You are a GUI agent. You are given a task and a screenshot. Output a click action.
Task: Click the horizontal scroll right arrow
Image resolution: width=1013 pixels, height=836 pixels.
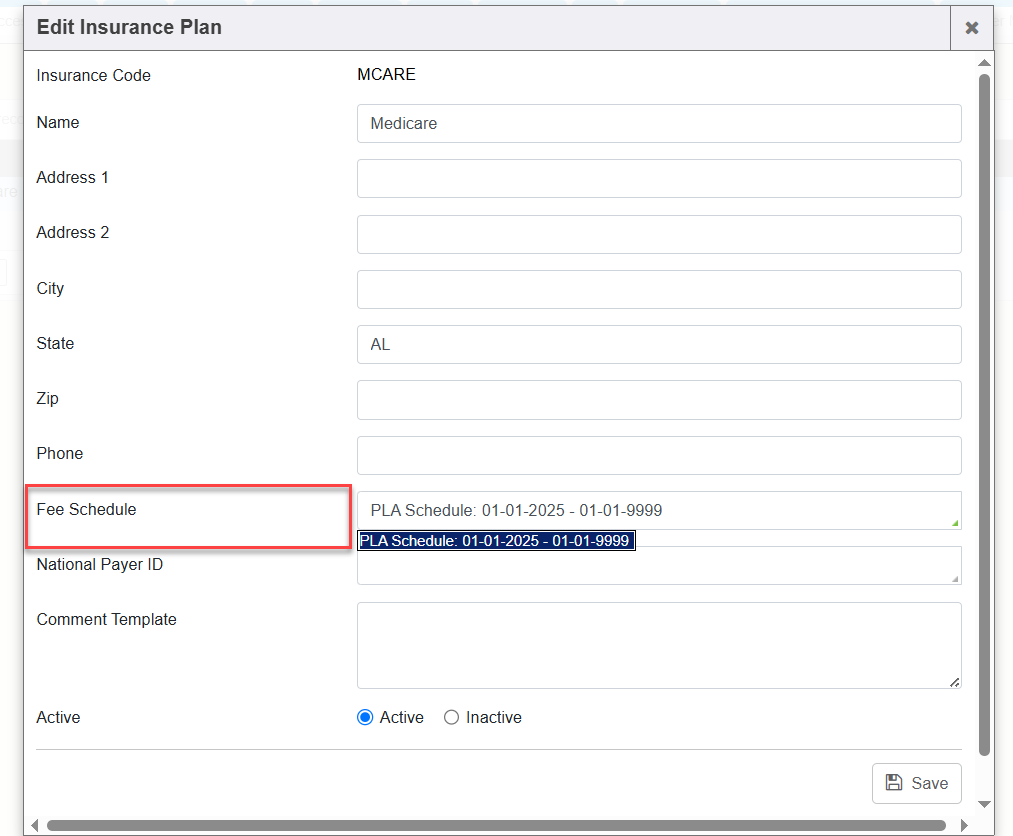[964, 826]
